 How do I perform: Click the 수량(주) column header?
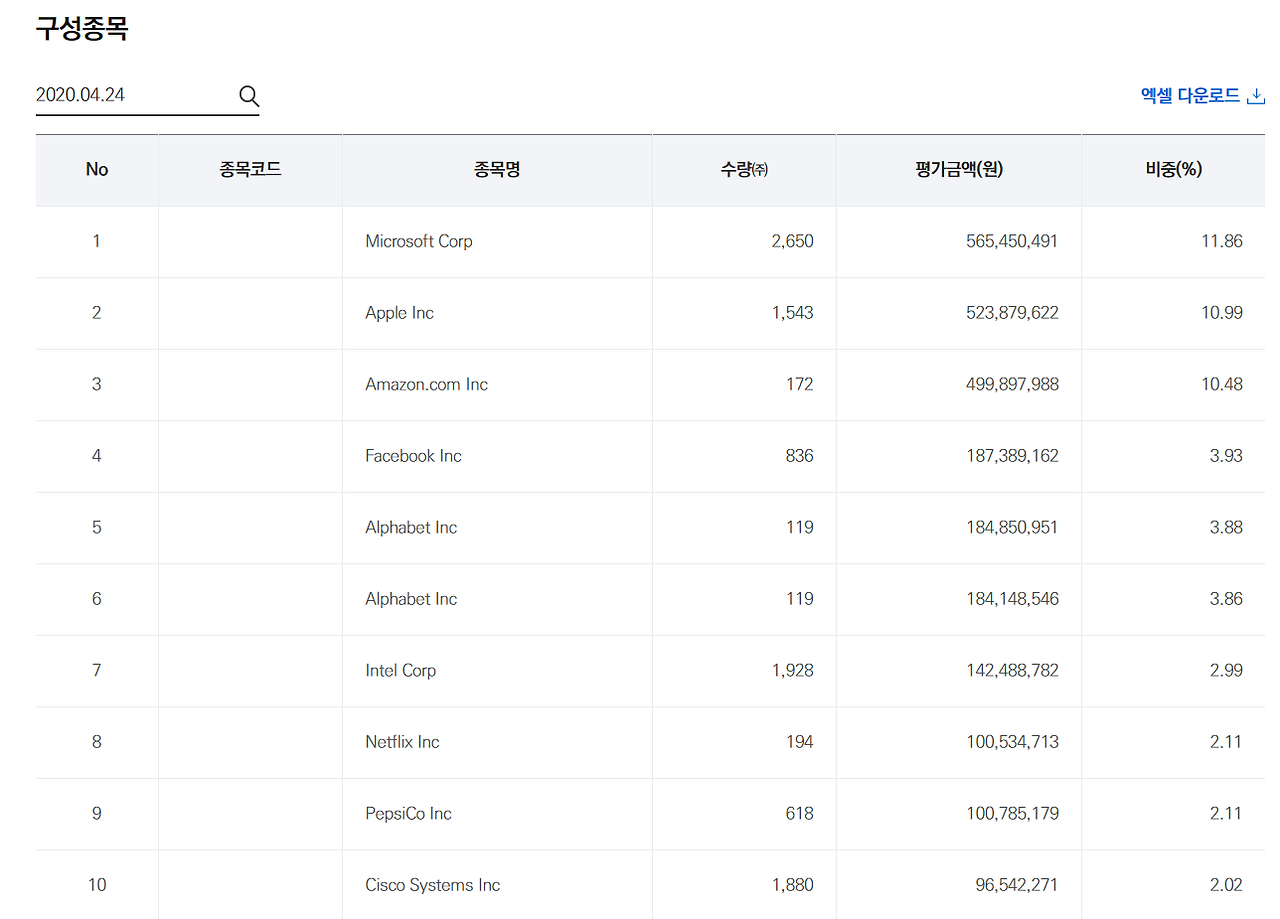point(744,170)
